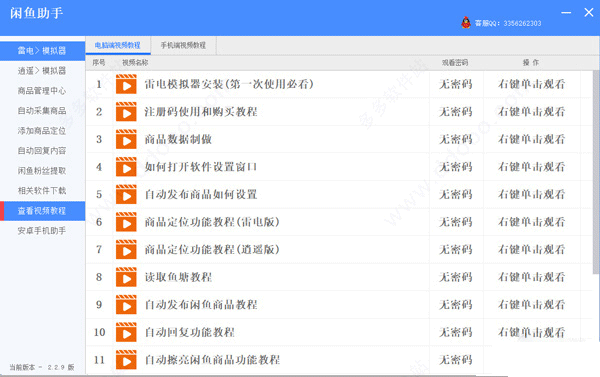Click 右键单击观看 for 如何打开软件设置窗口 row
Screen dimensions: 600x377
click(x=532, y=167)
